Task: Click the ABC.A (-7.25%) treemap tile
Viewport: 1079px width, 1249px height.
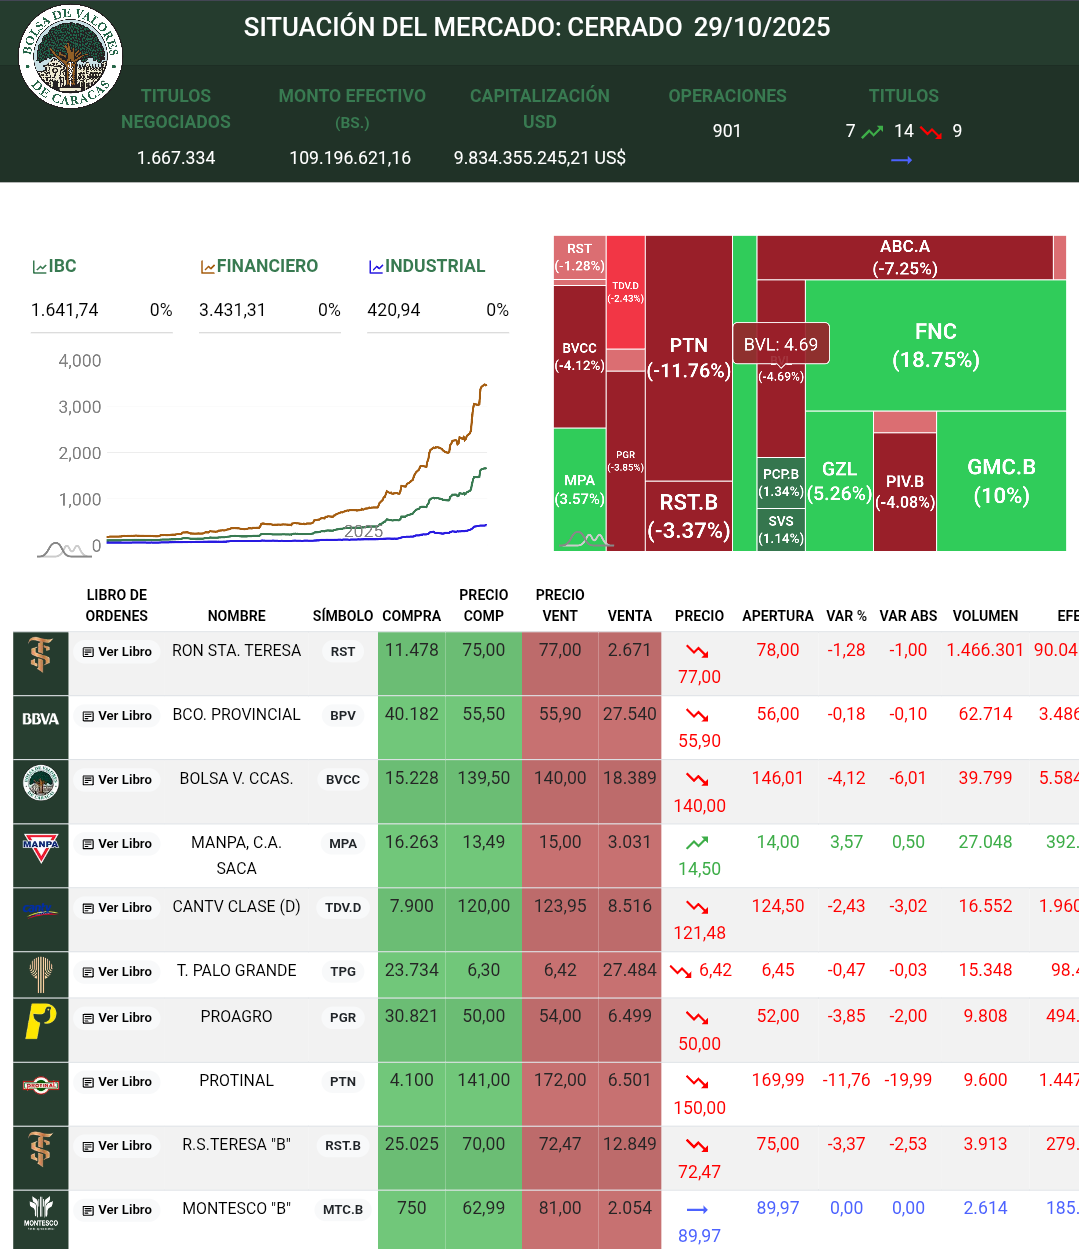Action: pyautogui.click(x=905, y=257)
